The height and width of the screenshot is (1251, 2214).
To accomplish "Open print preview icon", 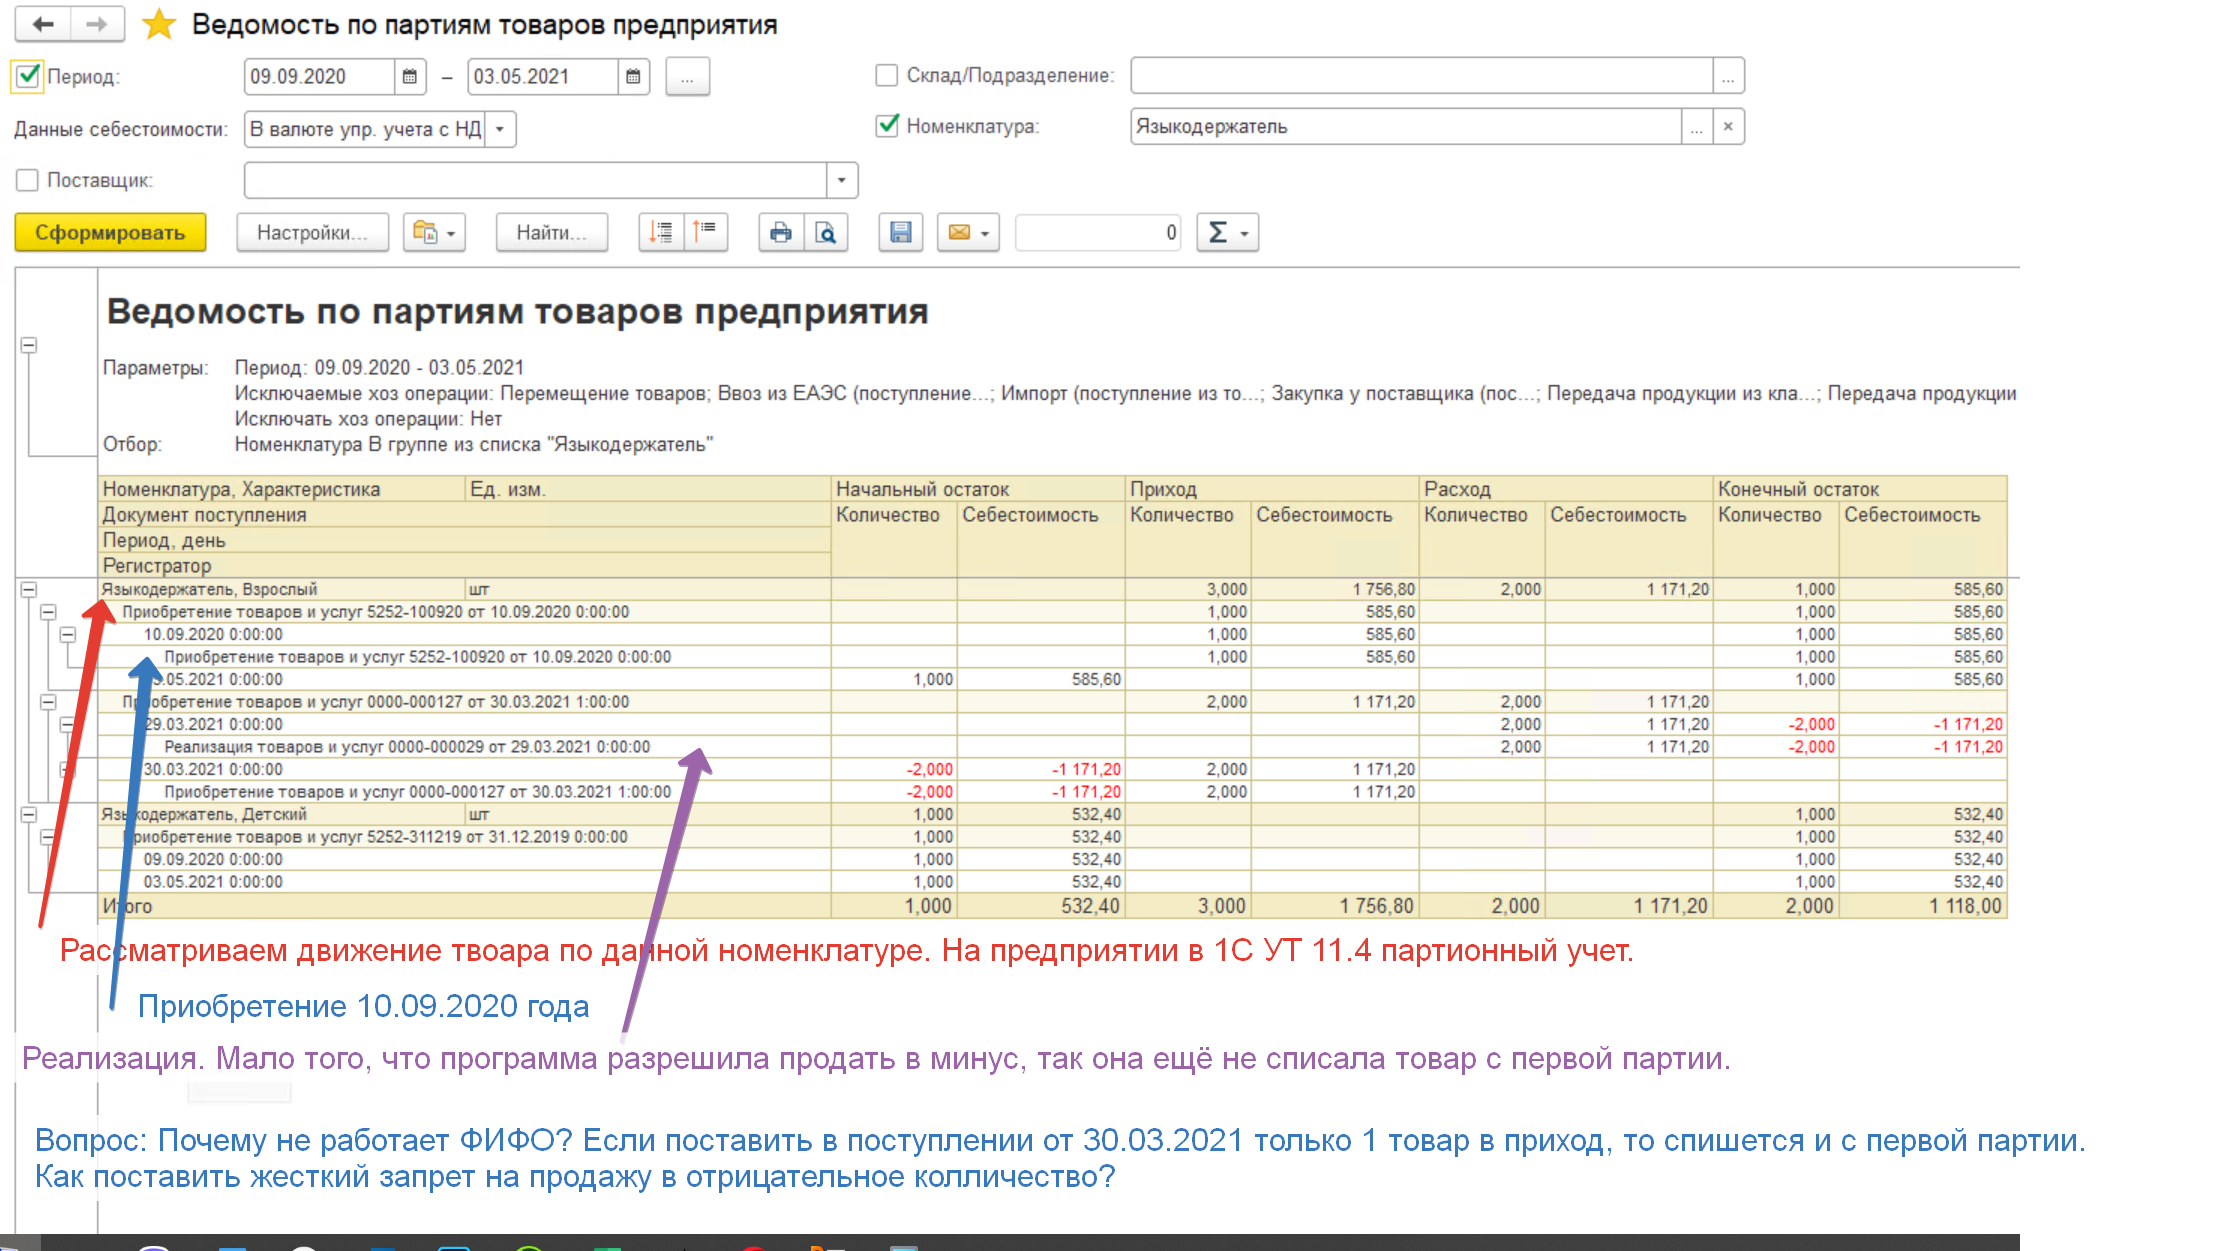I will tap(826, 233).
